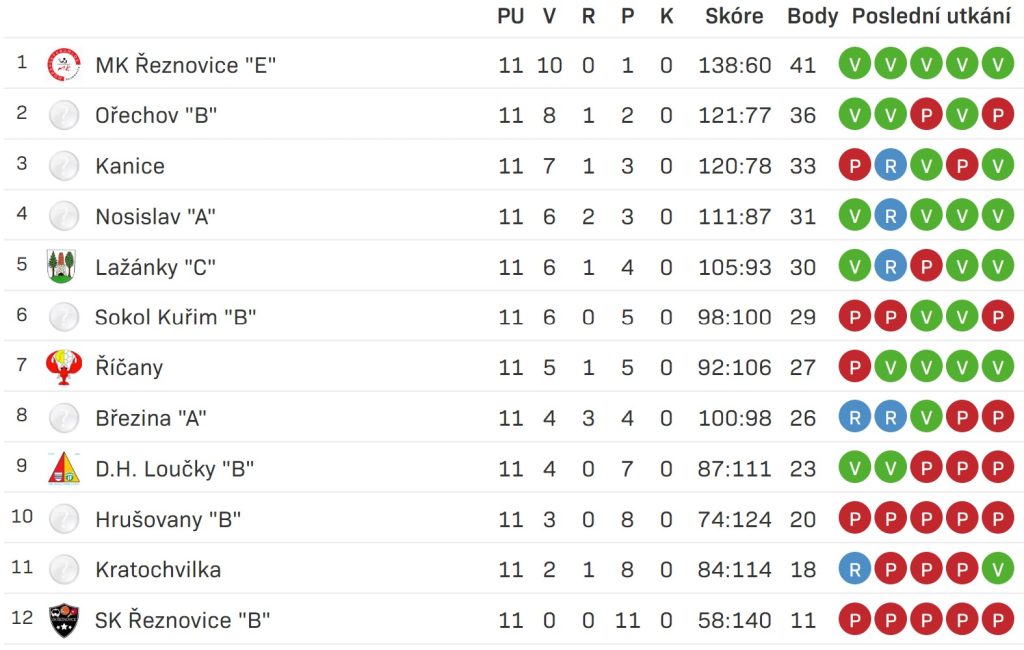Click the Poslední utkání column header
The width and height of the screenshot is (1024, 650).
pos(931,16)
